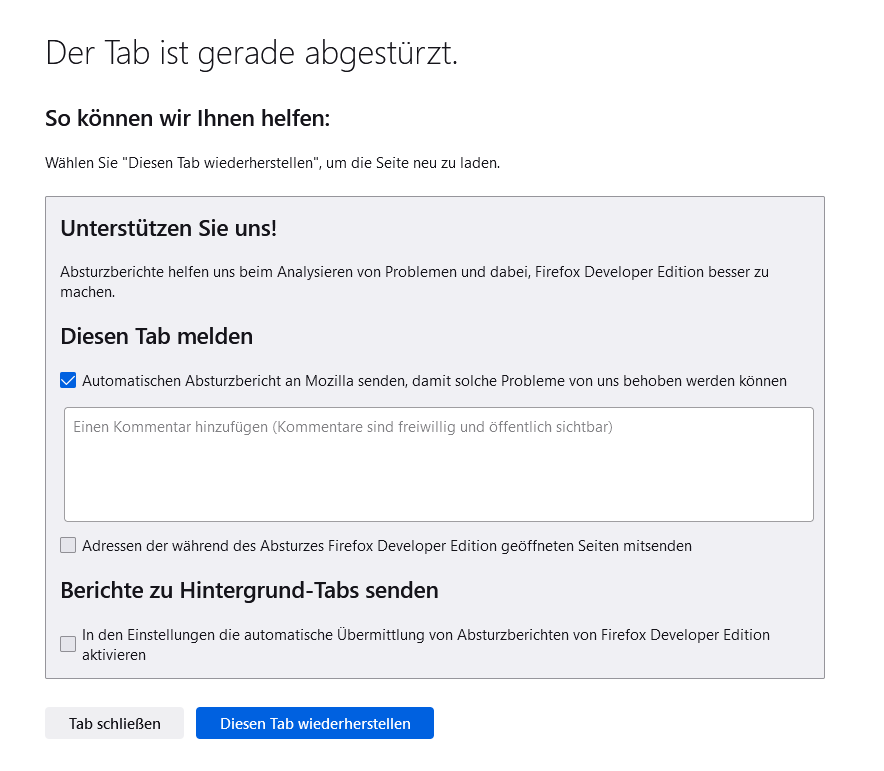Click the "Wählen Sie" instruction sentence
884x771 pixels.
pyautogui.click(x=272, y=162)
